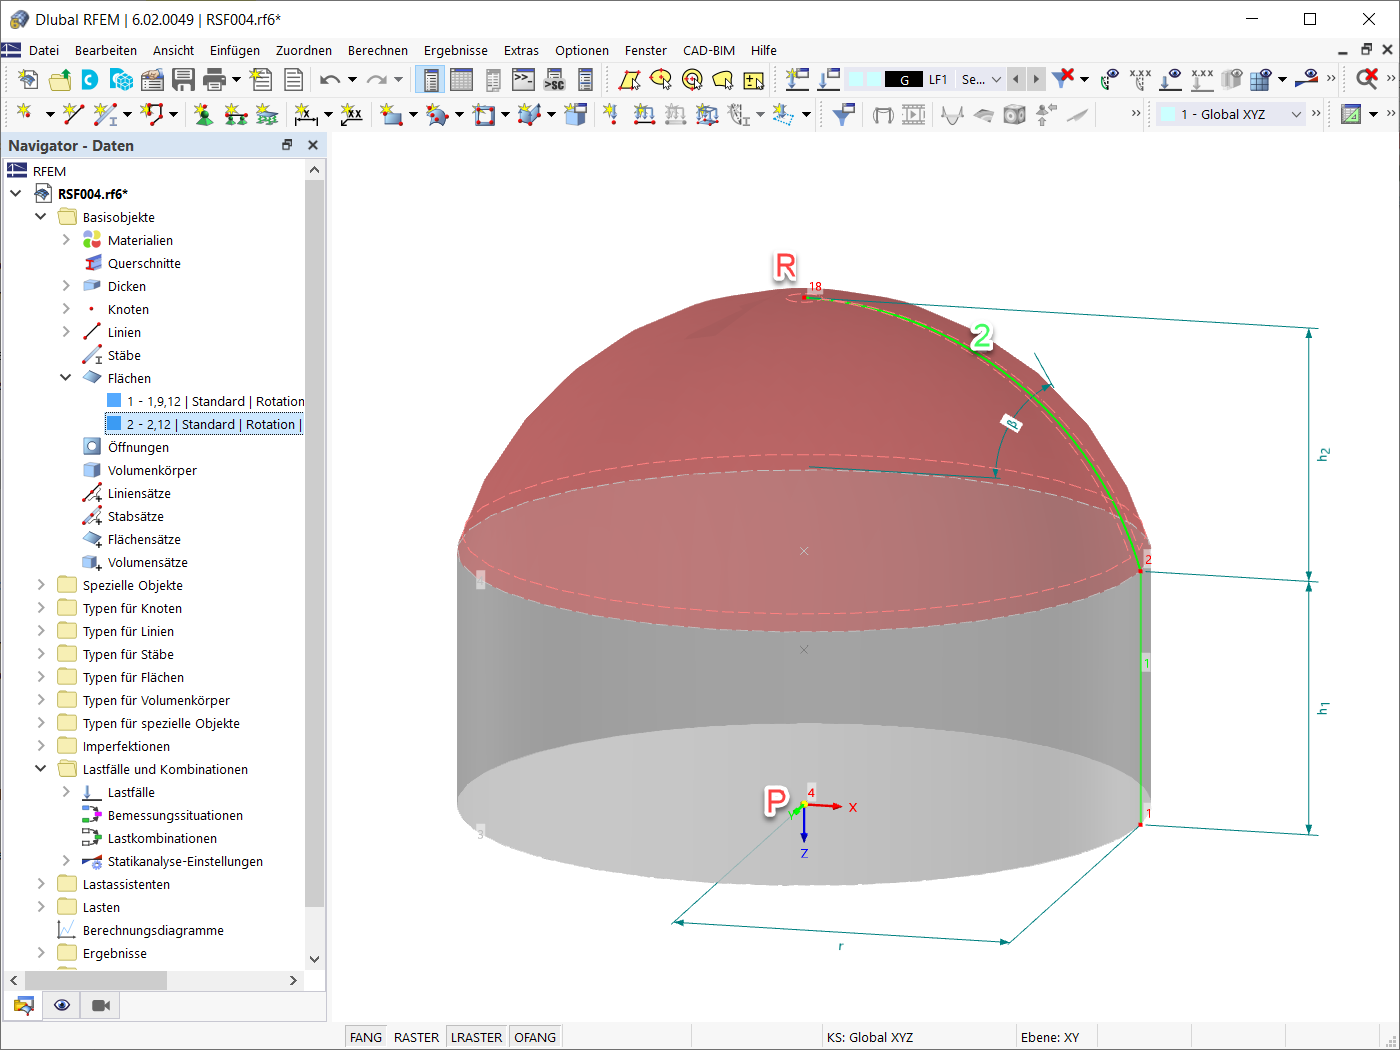Screen dimensions: 1400x1050
Task: Toggle the FANG snap option
Action: tap(365, 1037)
